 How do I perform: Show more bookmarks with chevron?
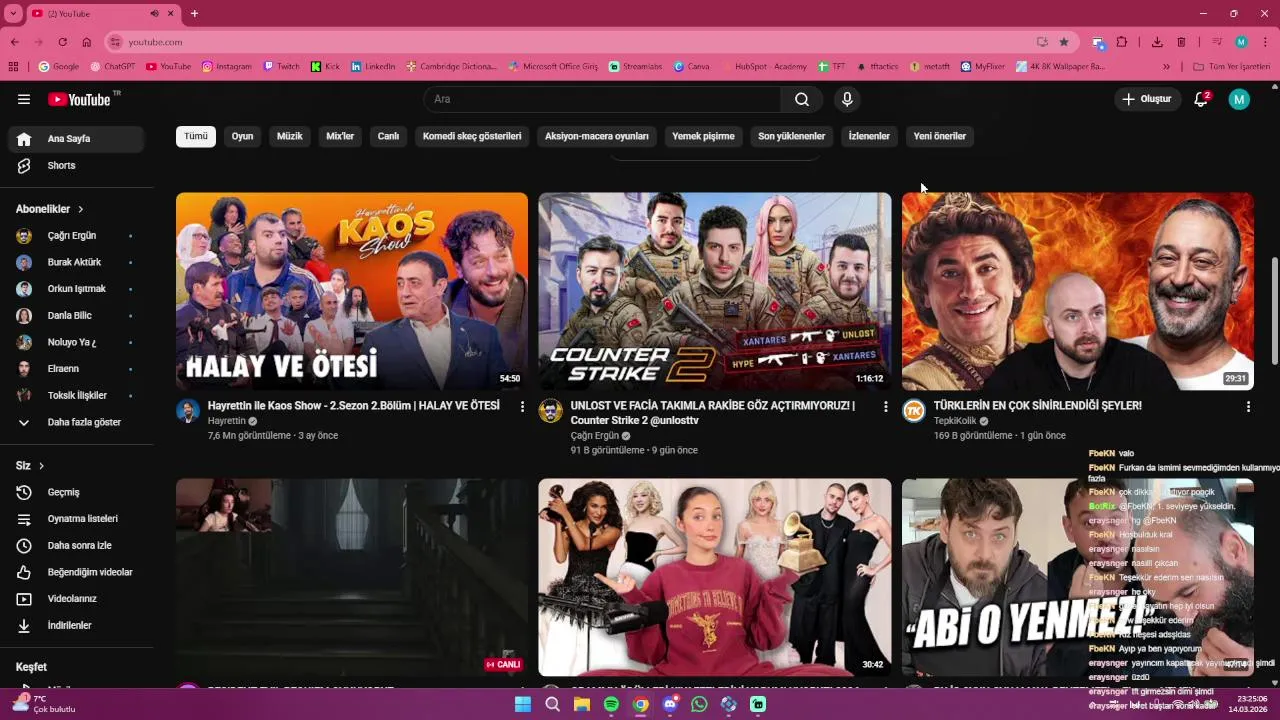(x=1166, y=66)
